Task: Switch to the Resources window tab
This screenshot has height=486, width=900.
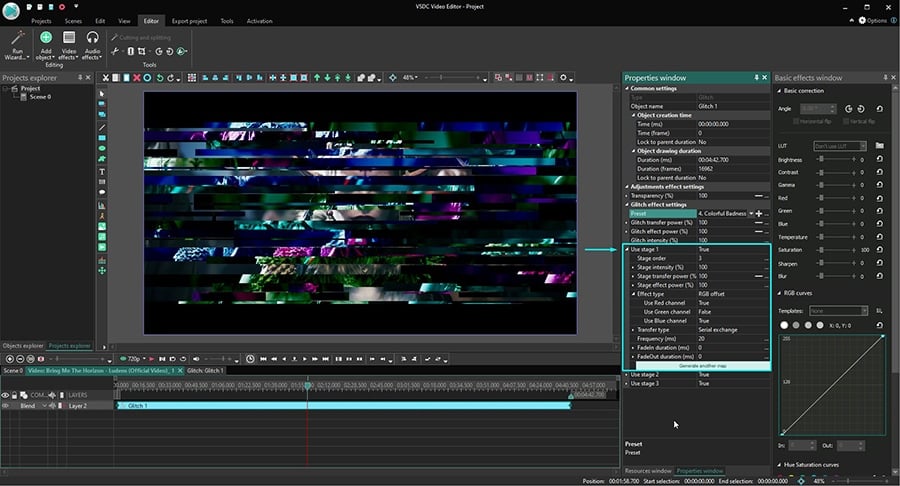Action: tap(647, 471)
